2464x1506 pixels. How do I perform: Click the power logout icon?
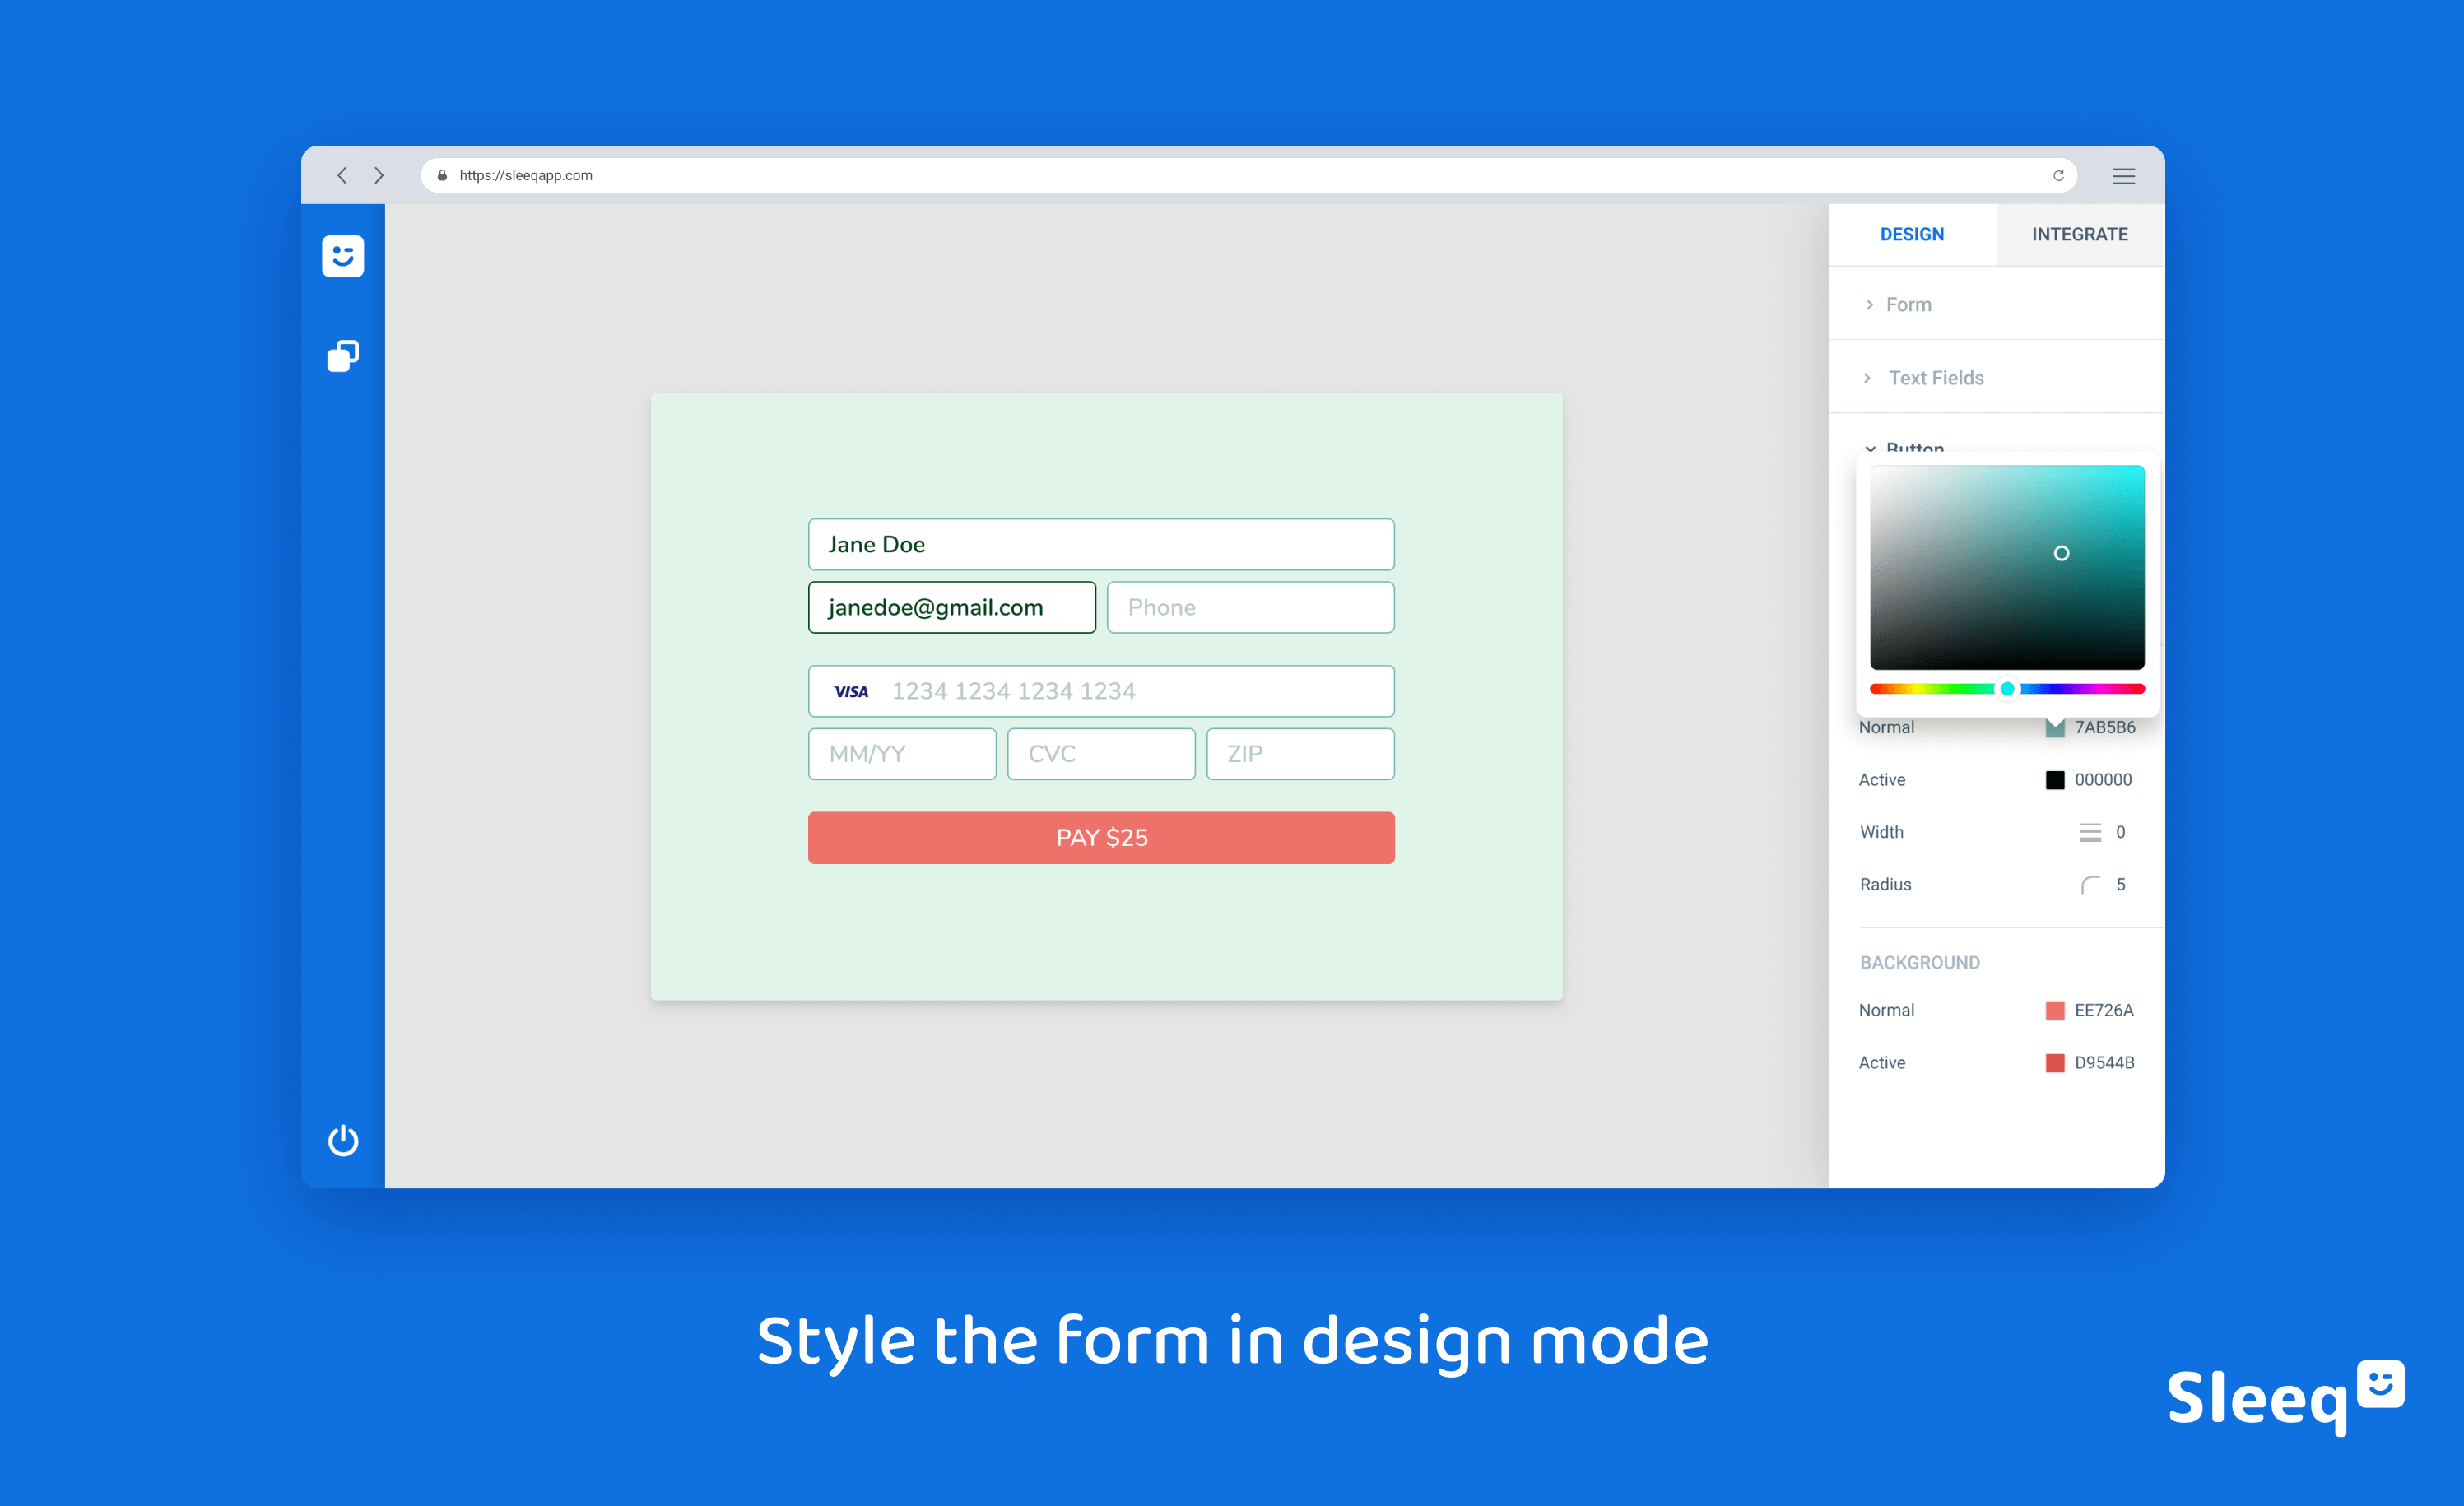point(342,1140)
